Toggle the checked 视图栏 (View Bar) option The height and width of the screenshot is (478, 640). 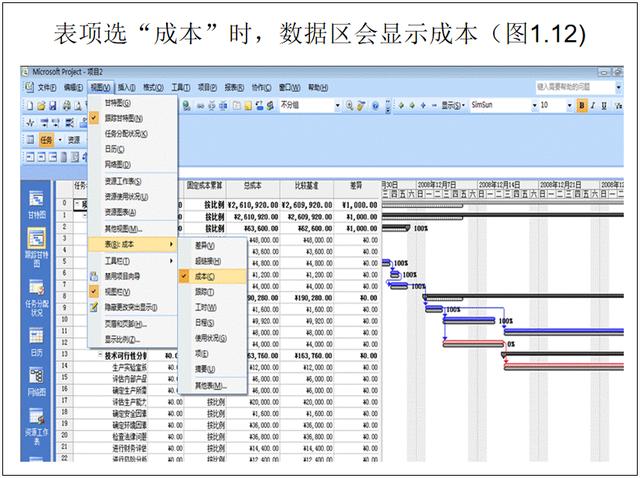pos(133,292)
